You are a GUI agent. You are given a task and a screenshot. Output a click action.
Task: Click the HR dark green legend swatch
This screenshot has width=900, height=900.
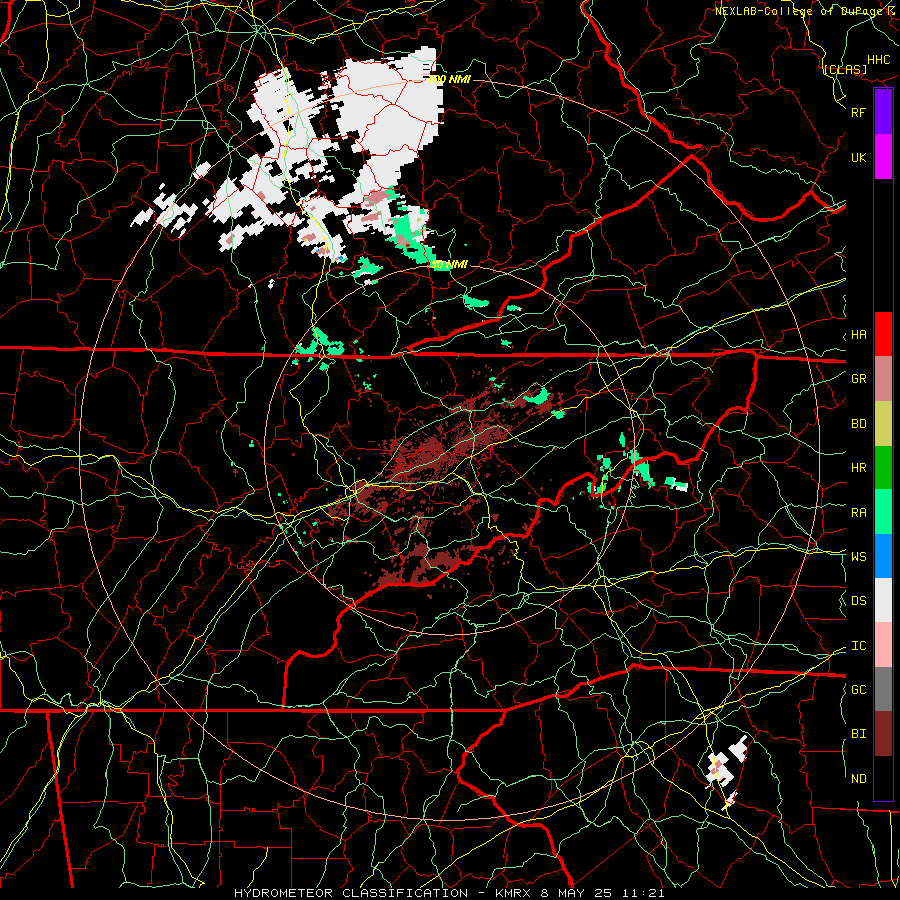883,468
